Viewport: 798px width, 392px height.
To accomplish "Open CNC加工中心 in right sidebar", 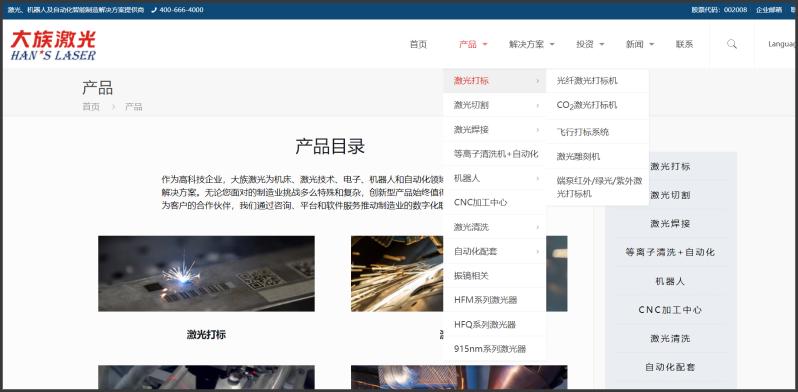I will 671,310.
